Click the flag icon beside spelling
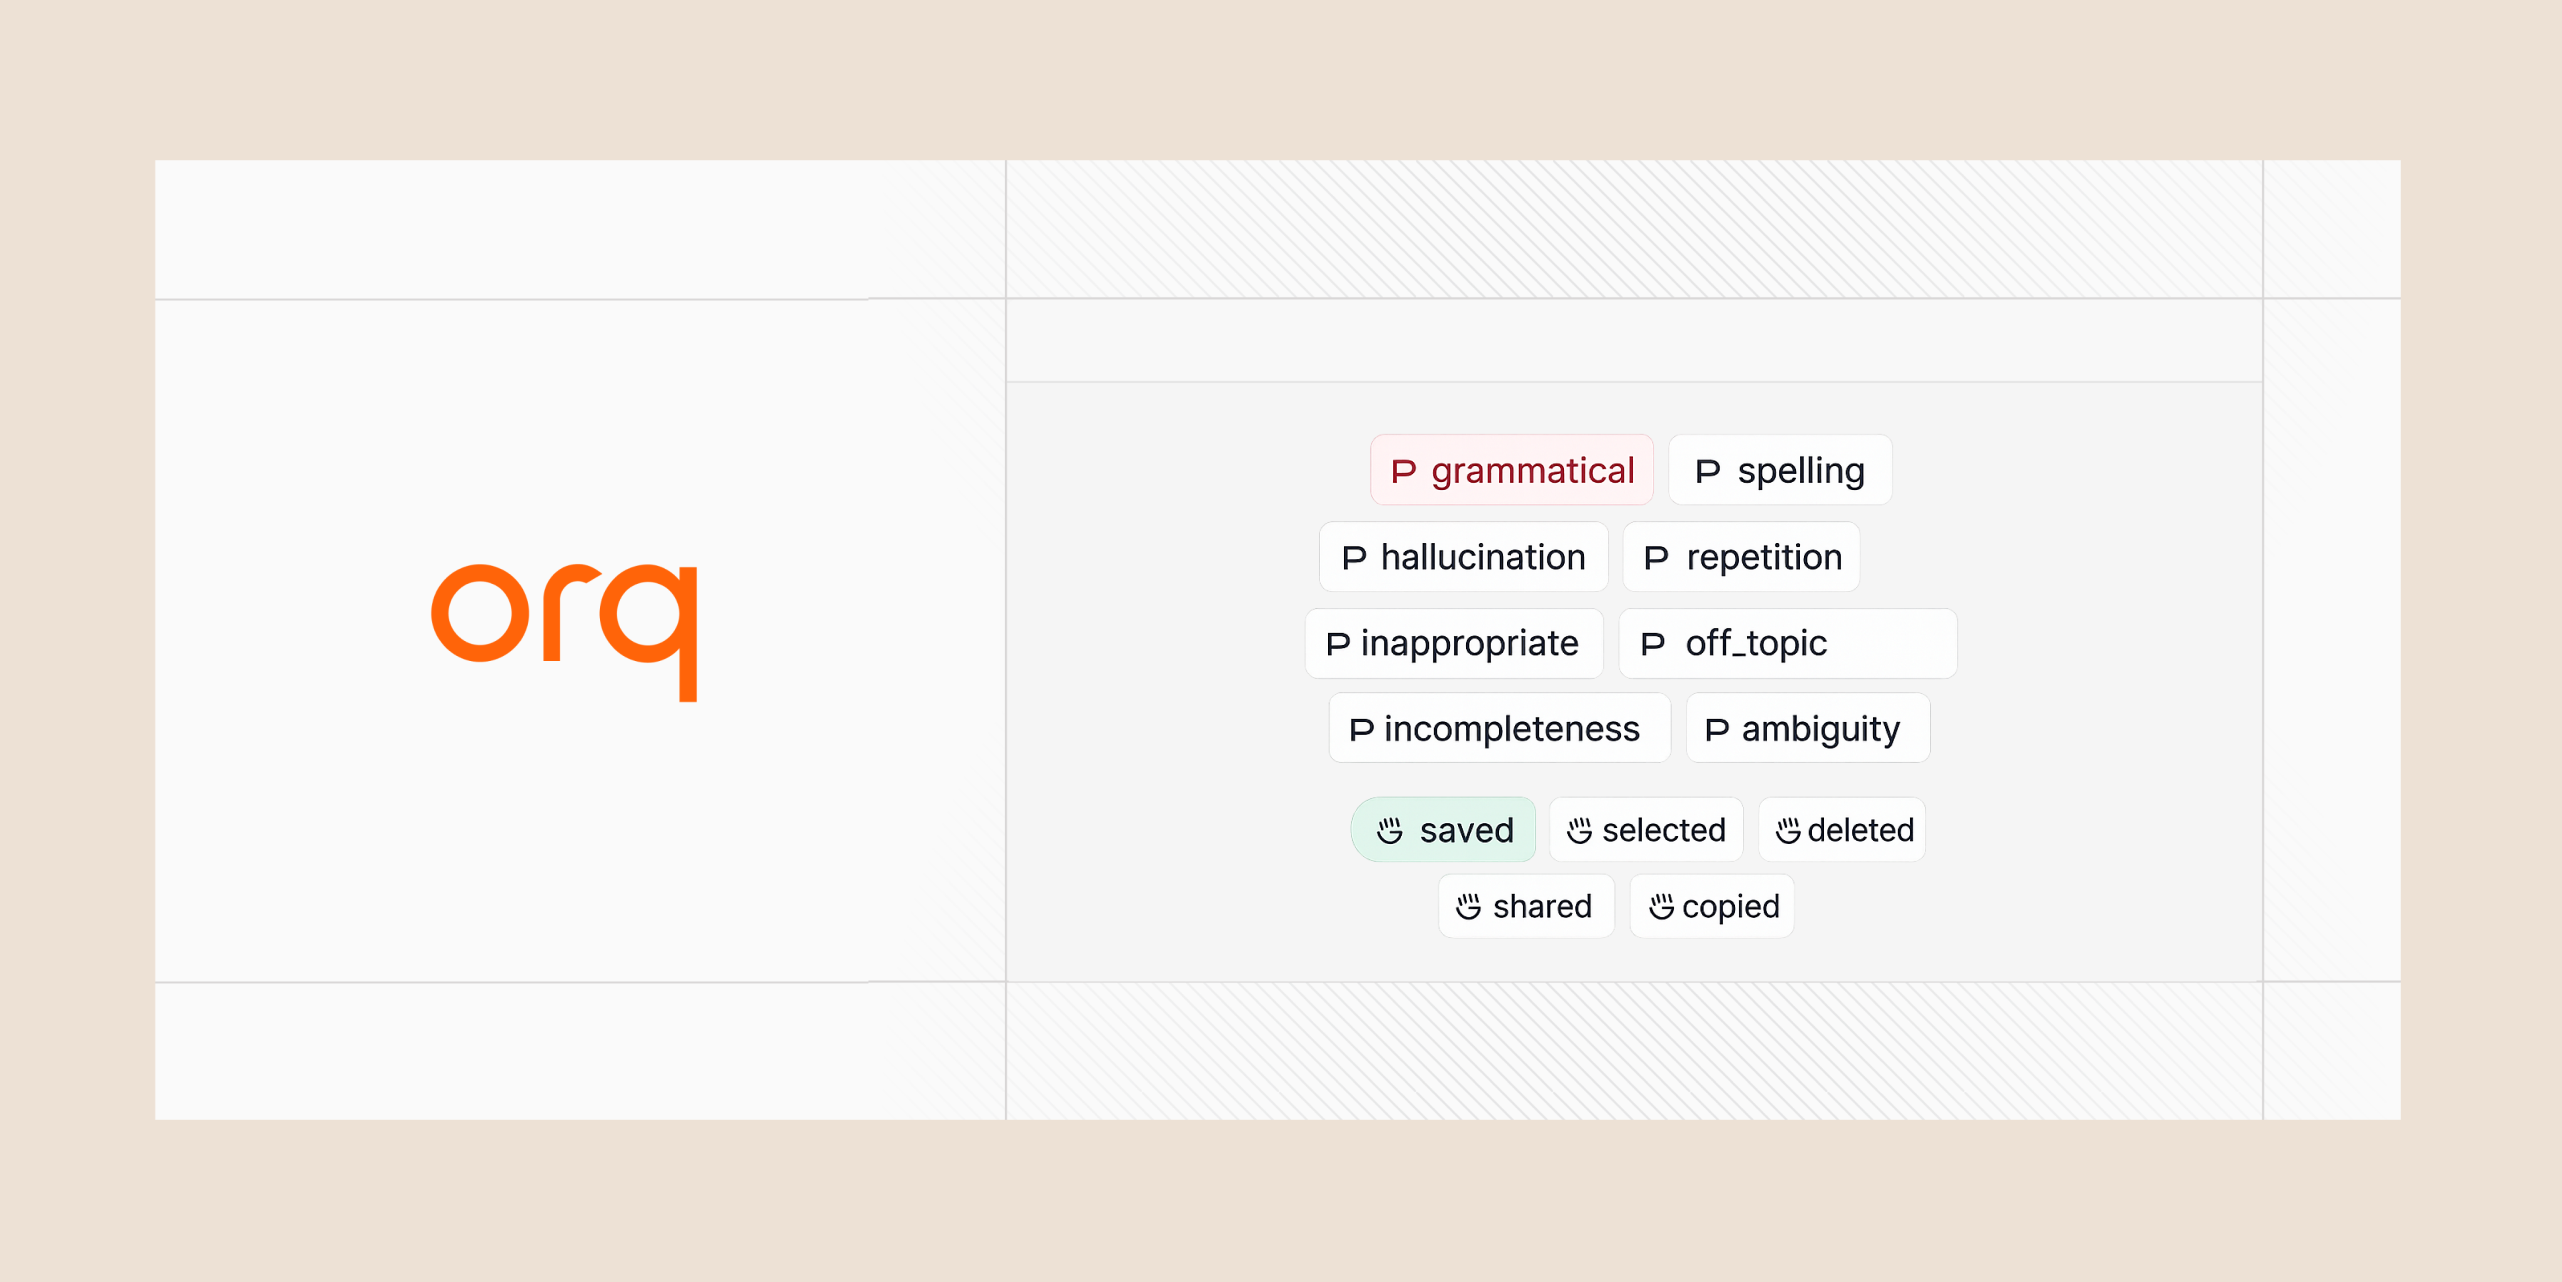 tap(1707, 471)
